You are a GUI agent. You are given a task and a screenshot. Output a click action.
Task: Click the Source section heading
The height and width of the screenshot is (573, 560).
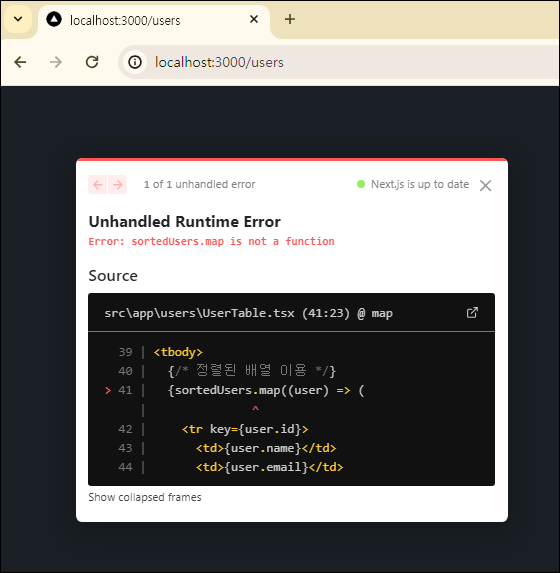pyautogui.click(x=113, y=276)
